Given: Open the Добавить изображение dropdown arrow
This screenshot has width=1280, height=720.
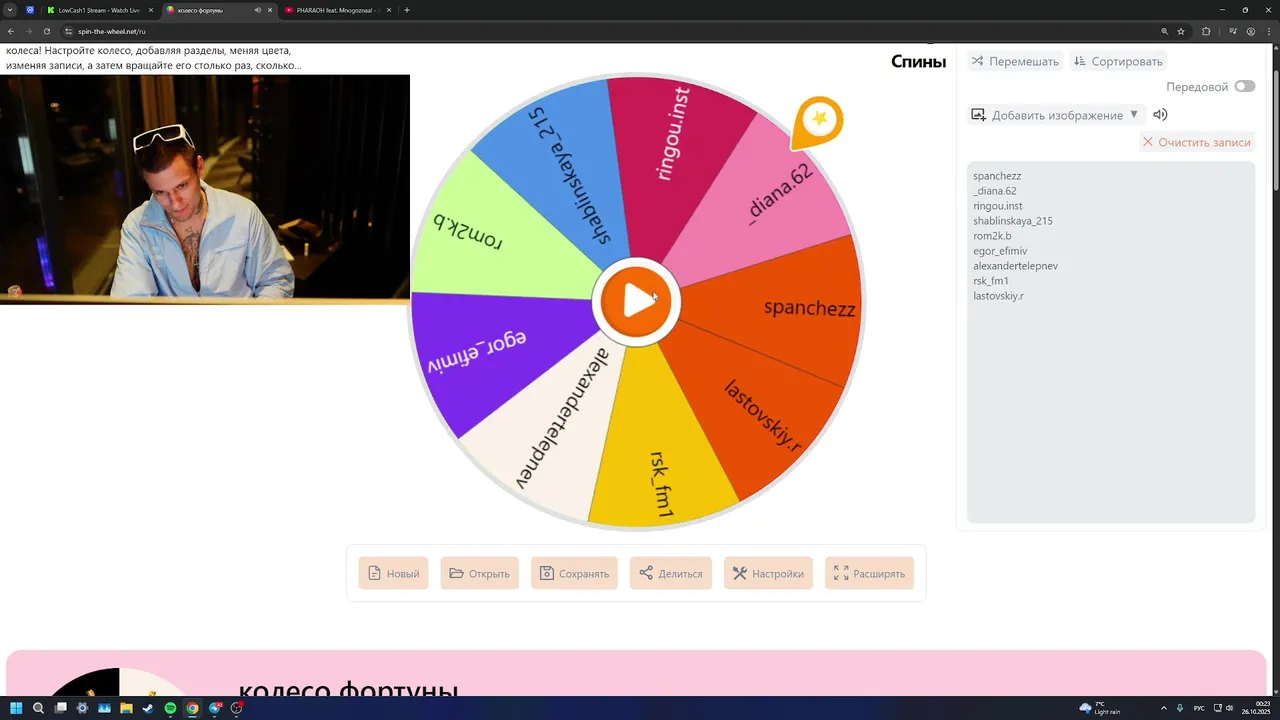Looking at the screenshot, I should 1134,114.
